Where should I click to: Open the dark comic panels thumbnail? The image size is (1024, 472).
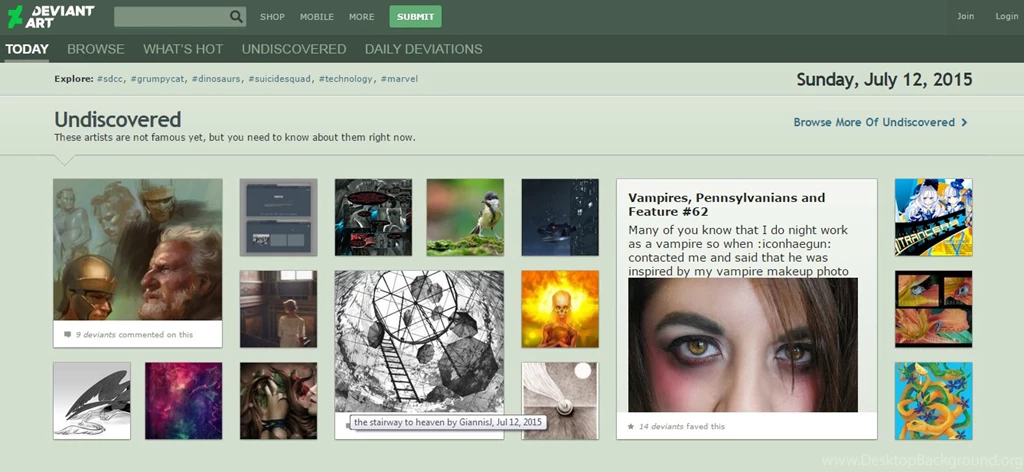click(x=374, y=217)
